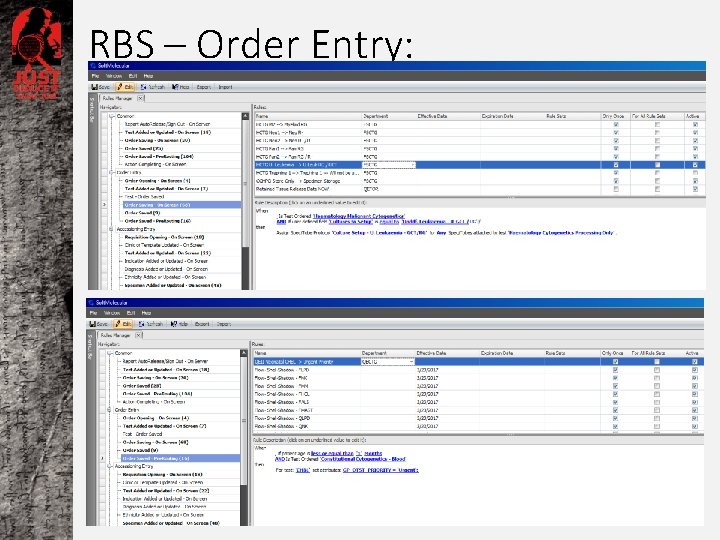Click the app icon in lower window title bar
This screenshot has height=540, width=720.
[x=91, y=303]
